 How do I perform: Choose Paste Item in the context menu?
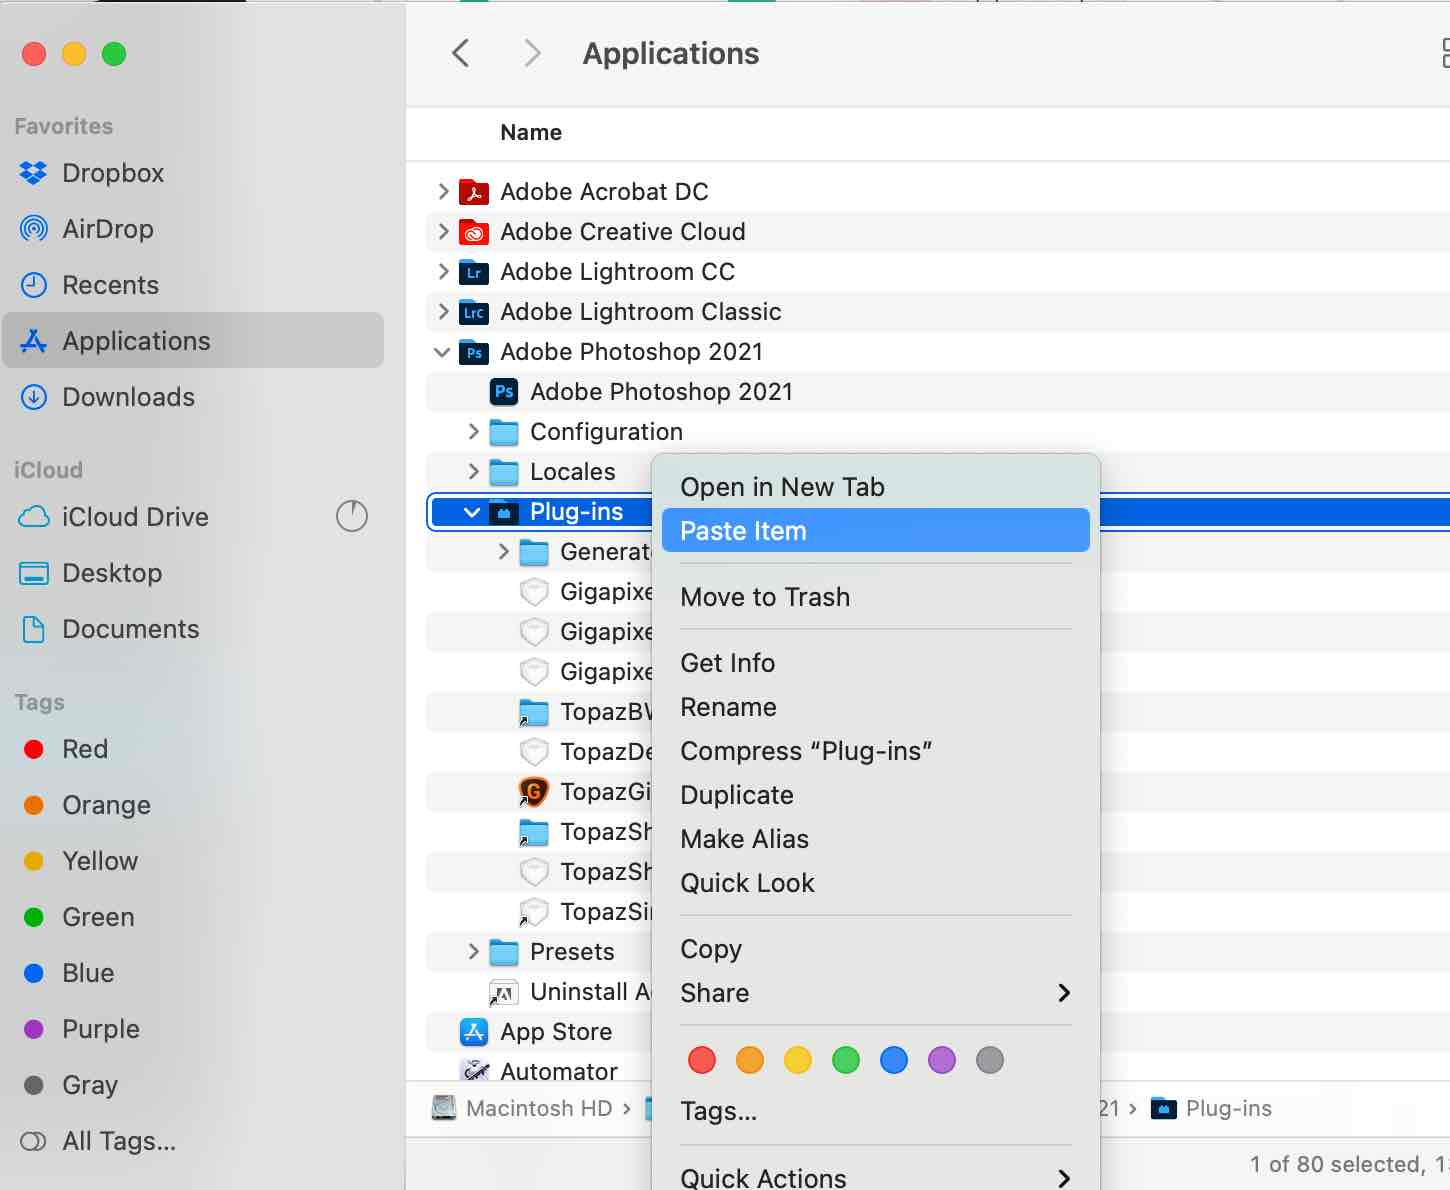[x=875, y=531]
